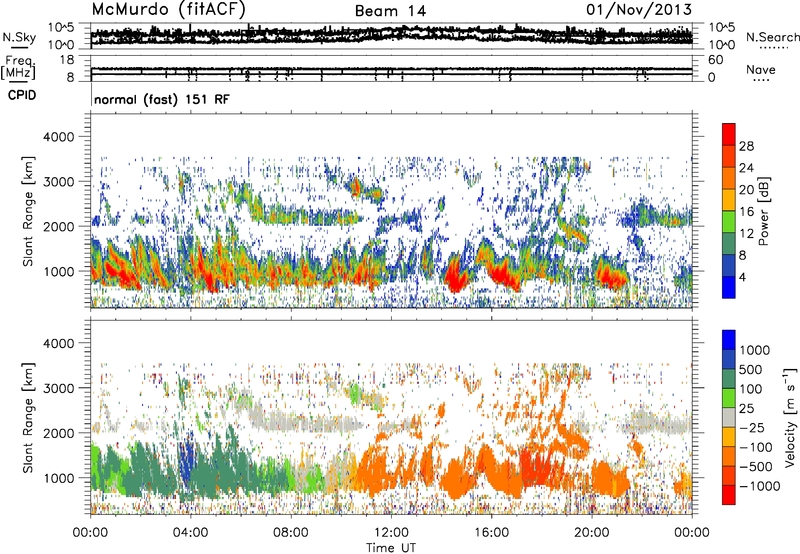This screenshot has width=800, height=554.
Task: Click the 'N.Search' legend label
Action: coord(773,37)
